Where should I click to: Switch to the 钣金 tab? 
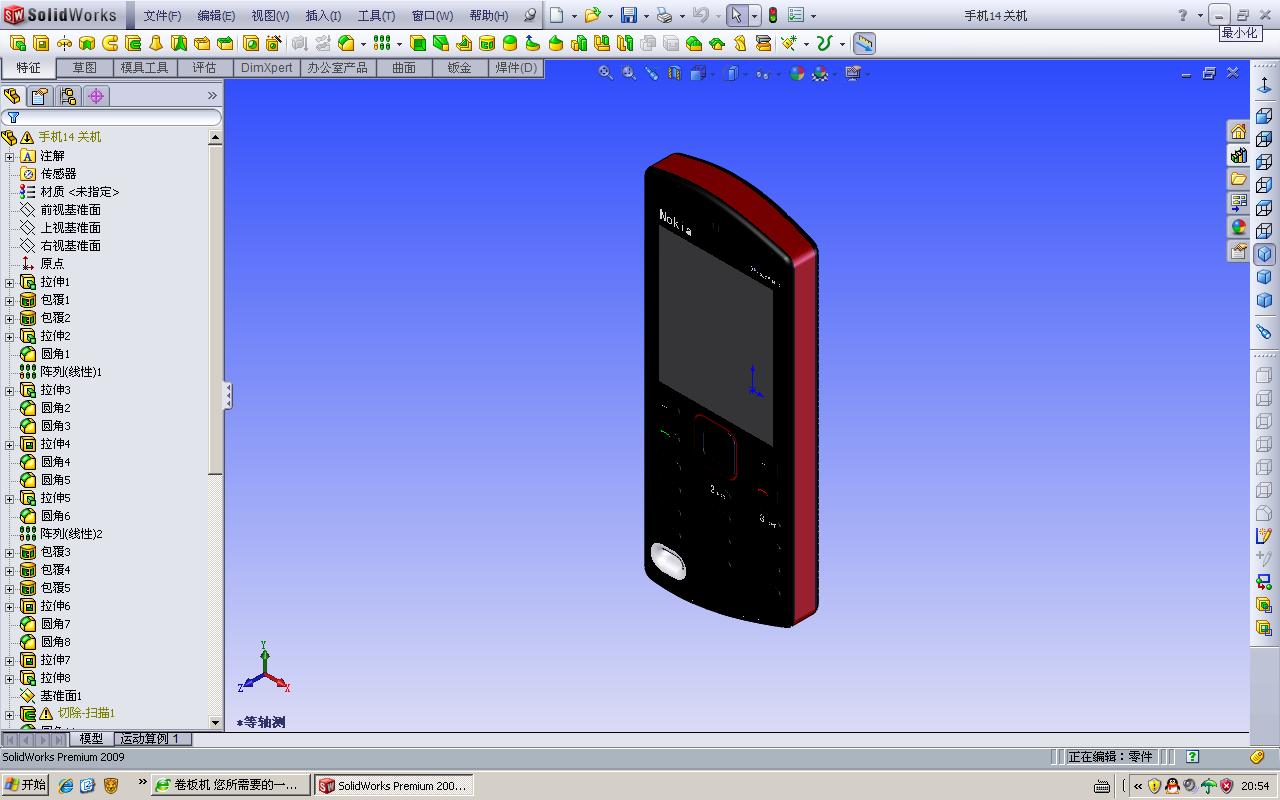(459, 68)
